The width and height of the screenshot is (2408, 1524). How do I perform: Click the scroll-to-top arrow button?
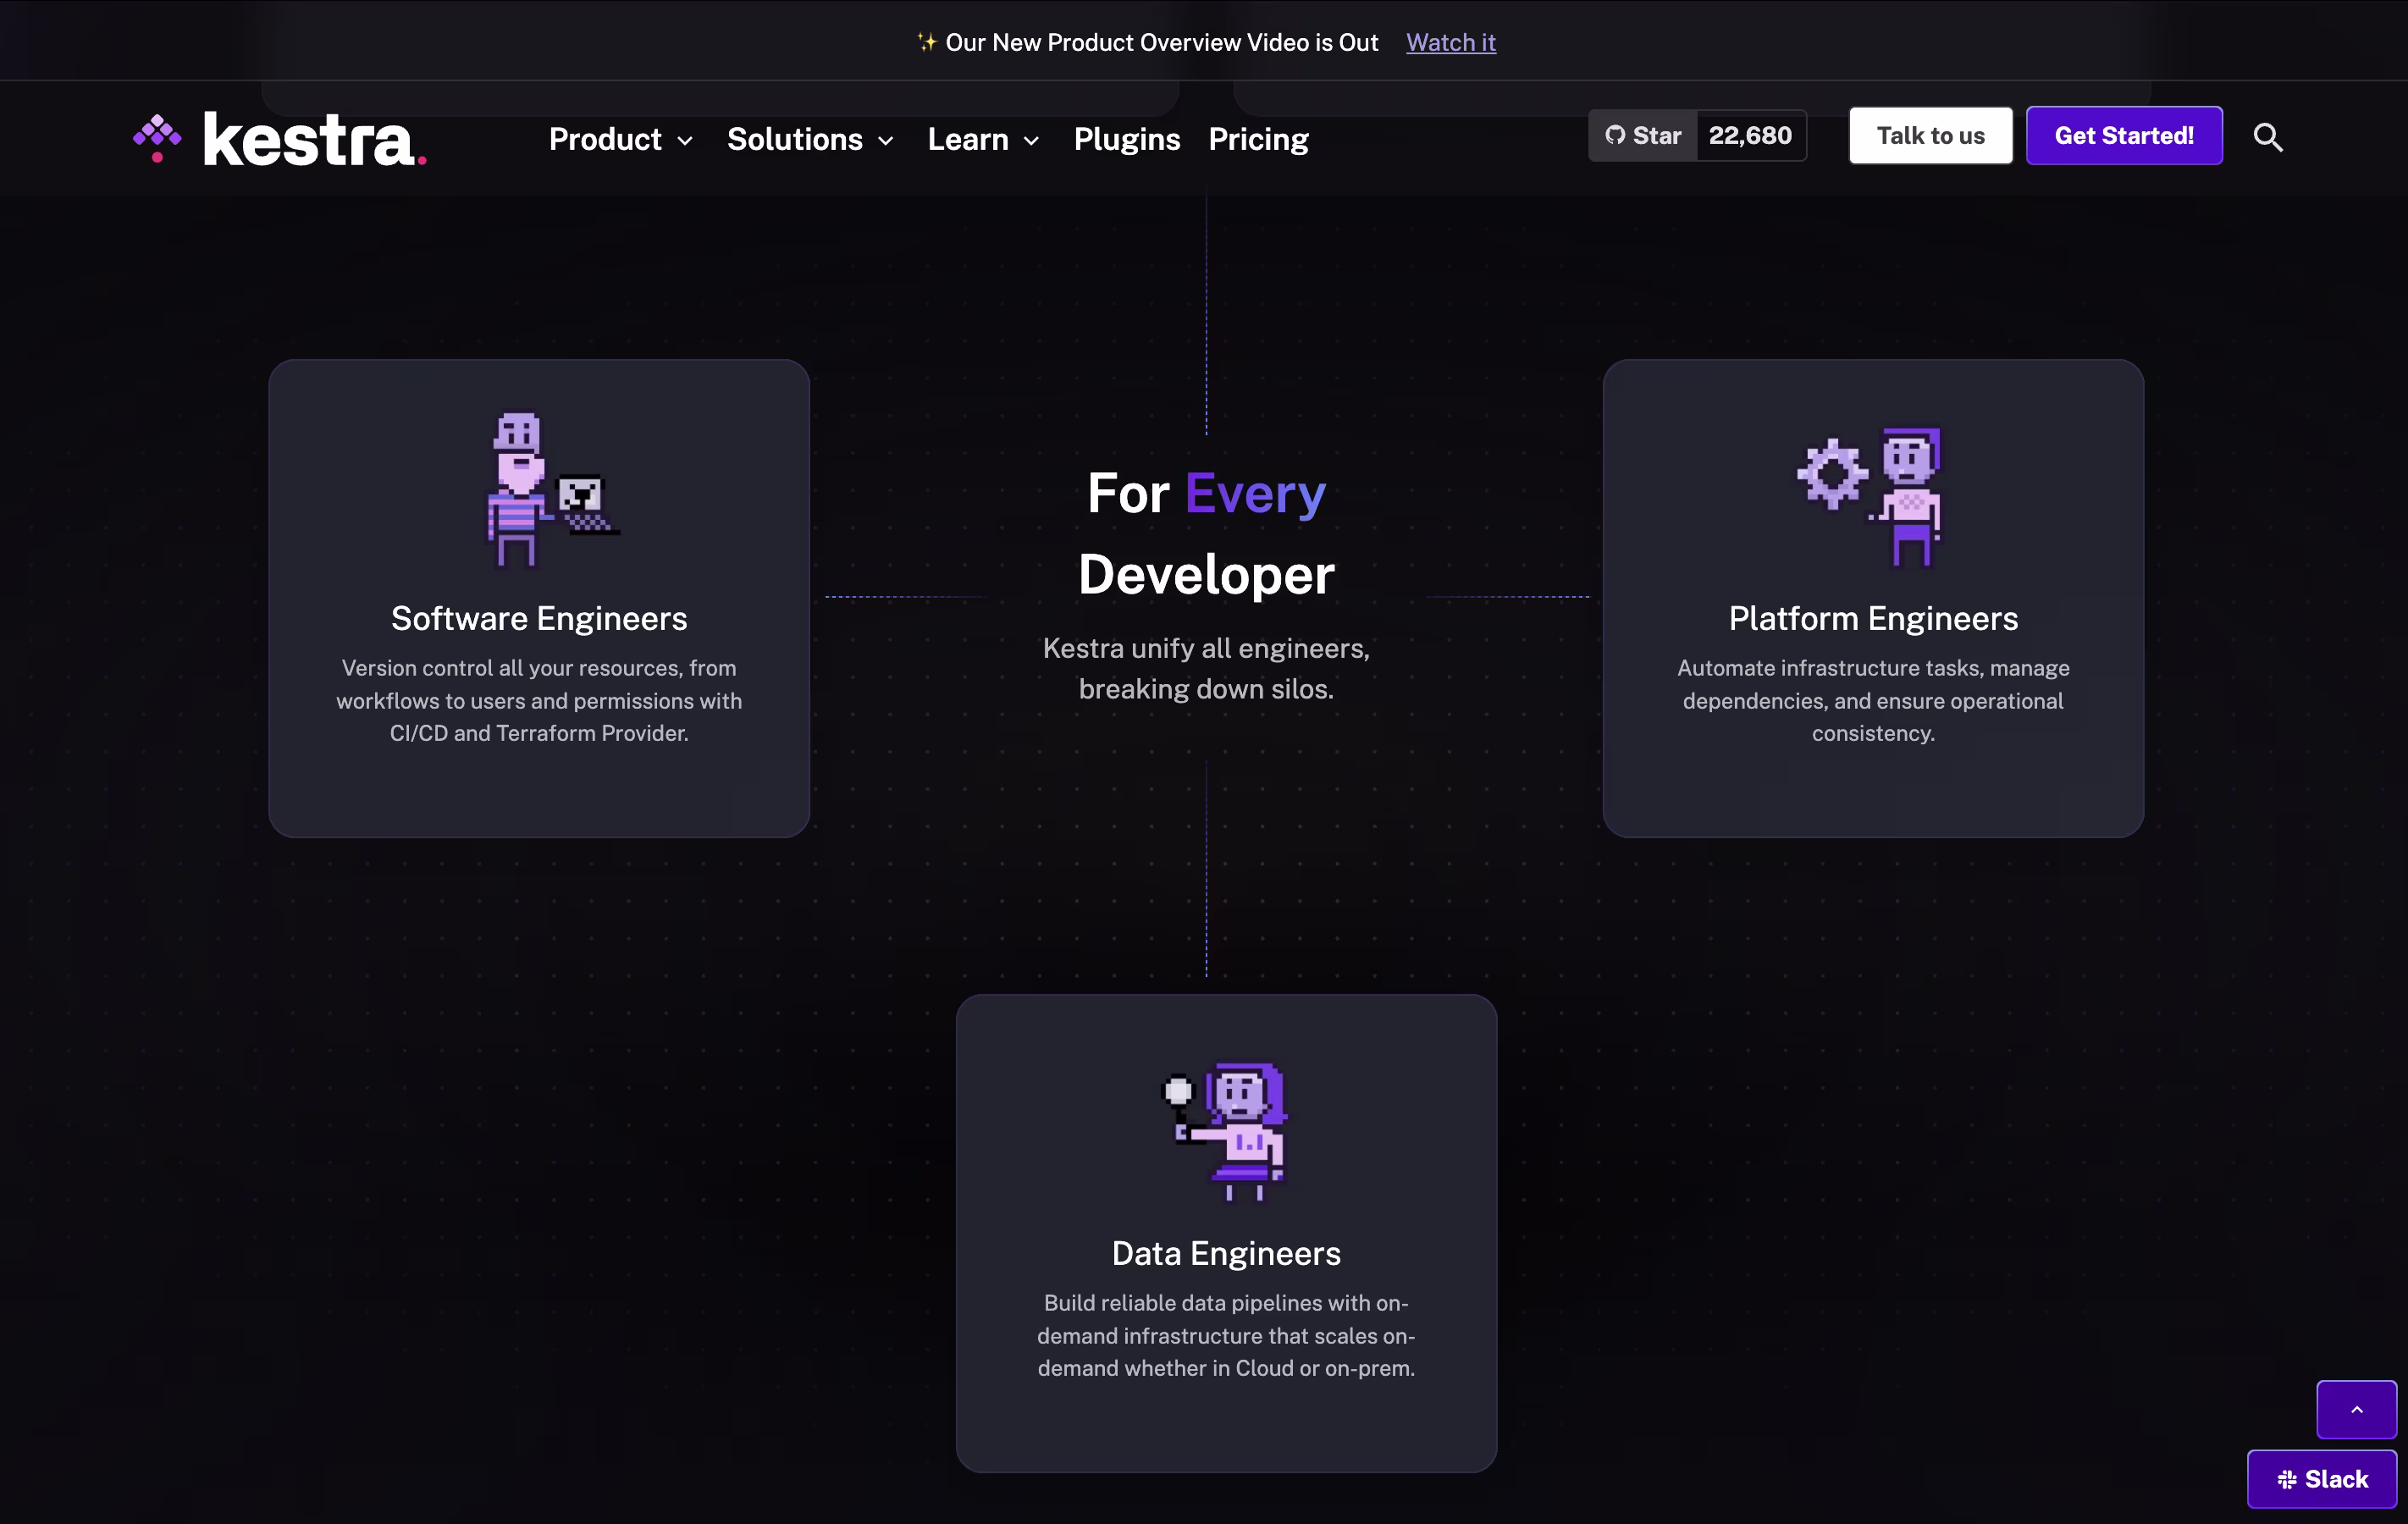[2356, 1409]
